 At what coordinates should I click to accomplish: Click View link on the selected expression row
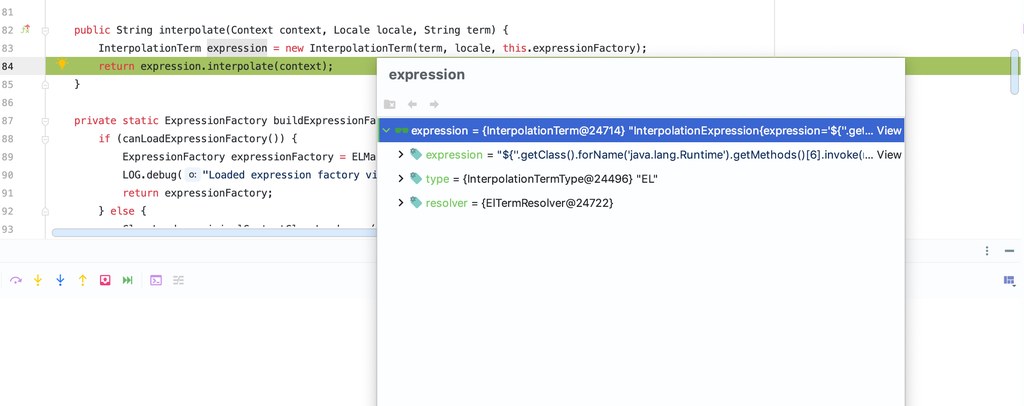889,130
